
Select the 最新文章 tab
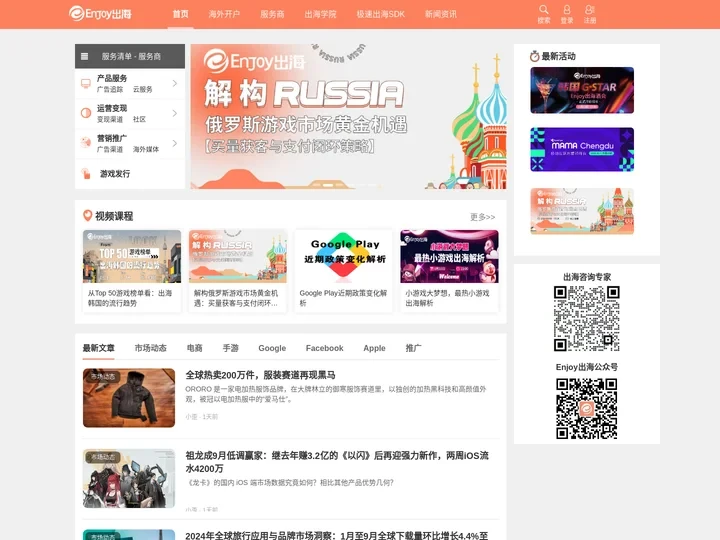pyautogui.click(x=99, y=348)
